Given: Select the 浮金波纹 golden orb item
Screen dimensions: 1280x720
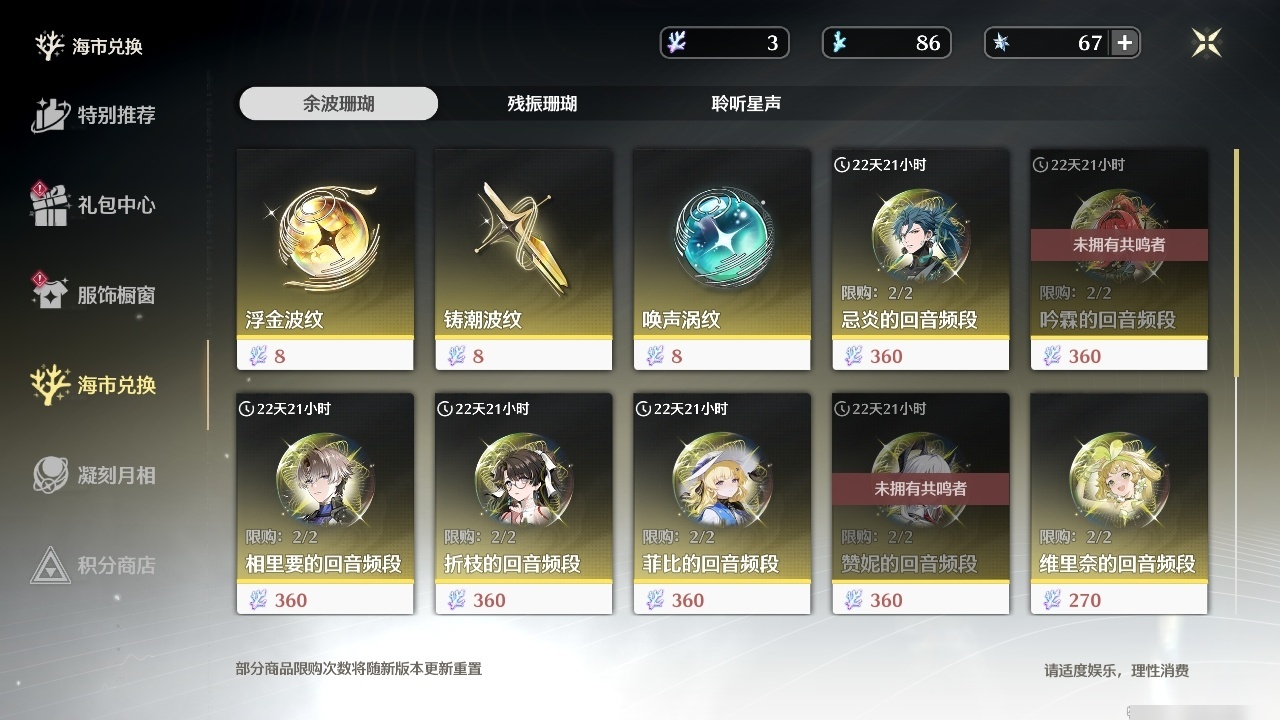Looking at the screenshot, I should coord(325,260).
